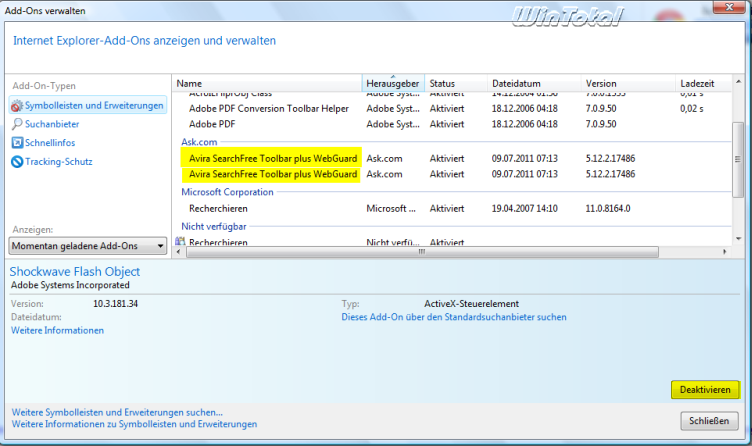
Task: Click horizontal scrollbar right arrow
Action: click(x=725, y=252)
